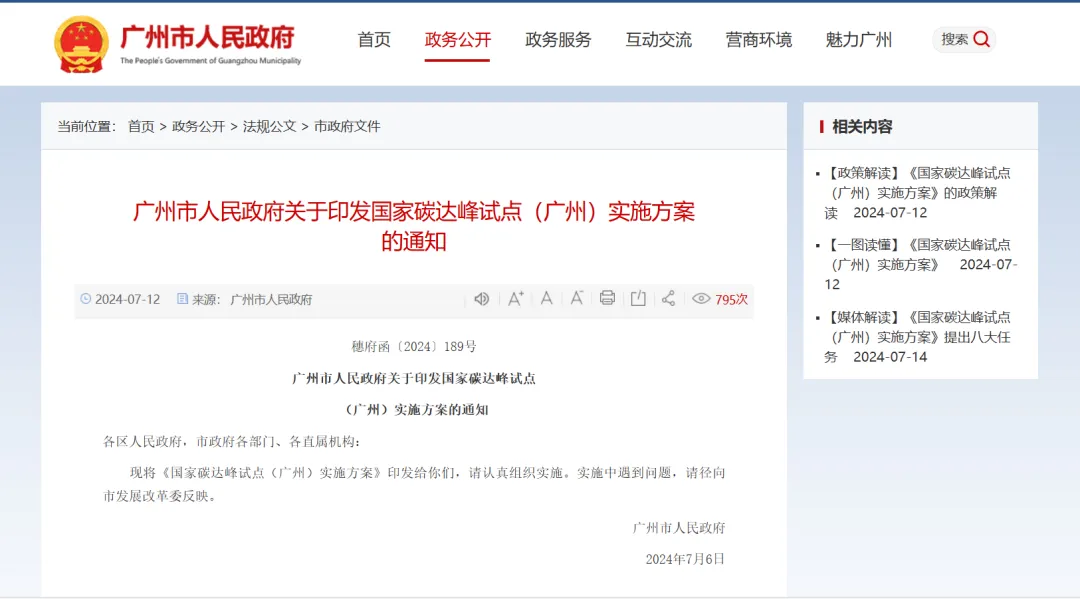This screenshot has height=599, width=1080.
Task: Open the 【政策解读】 related article link
Action: 916,192
